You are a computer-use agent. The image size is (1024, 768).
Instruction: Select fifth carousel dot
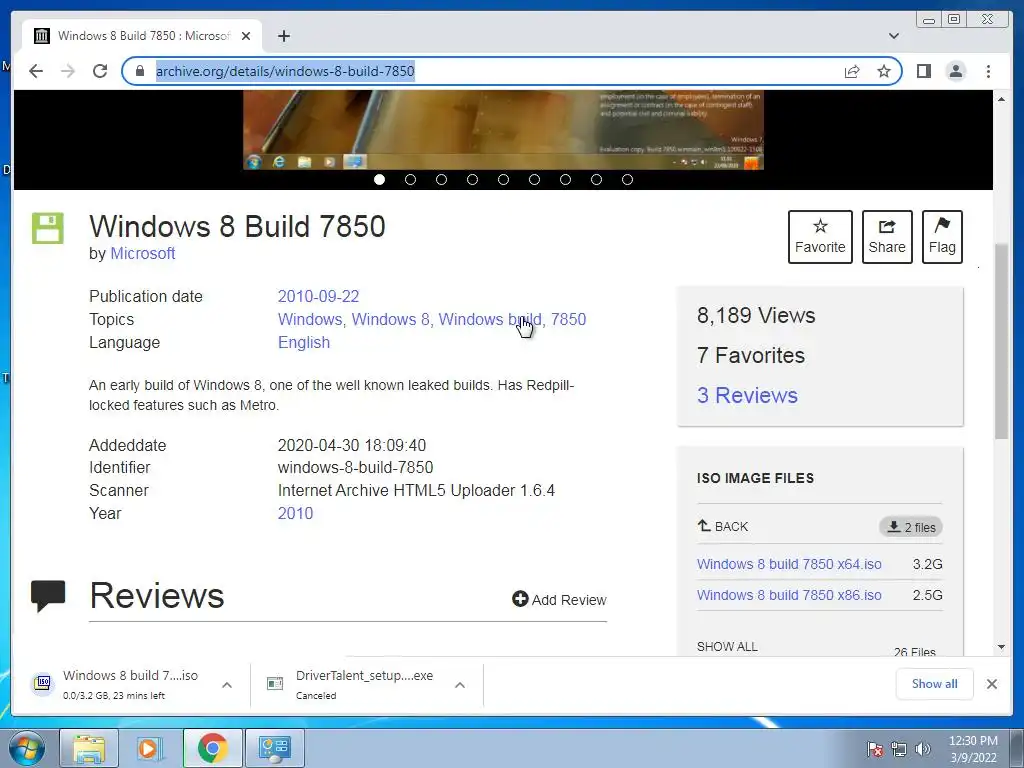(504, 179)
